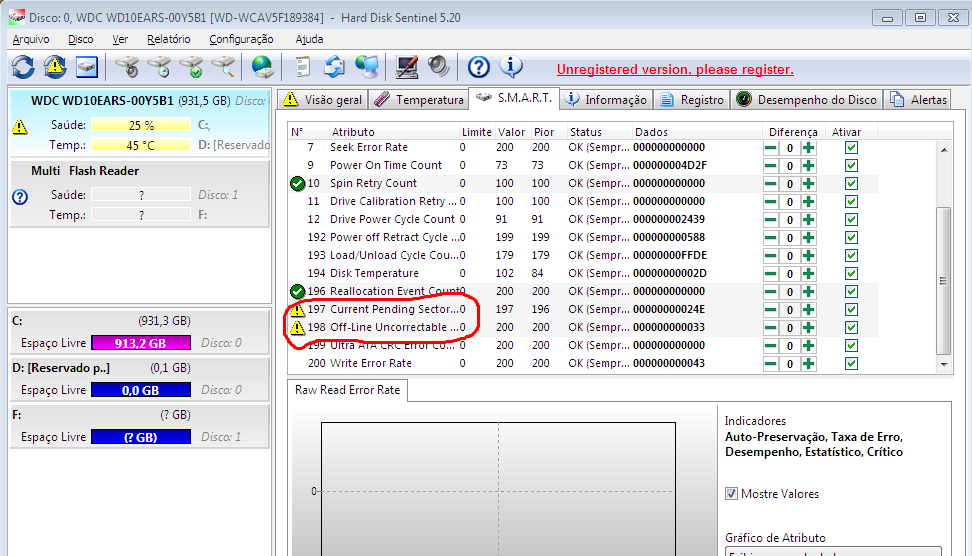Image resolution: width=972 pixels, height=556 pixels.
Task: Sort the table by the Valor column header
Action: coord(511,132)
